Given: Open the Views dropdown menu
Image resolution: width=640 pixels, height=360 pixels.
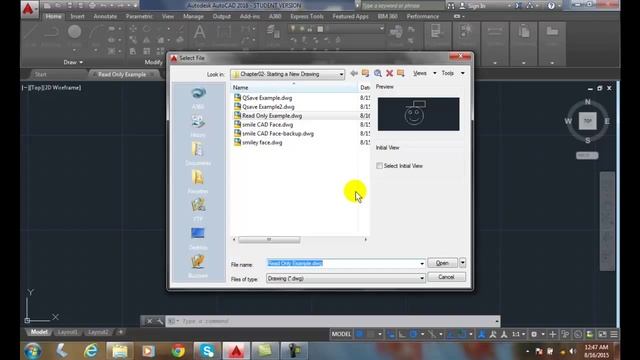Looking at the screenshot, I should tap(424, 73).
